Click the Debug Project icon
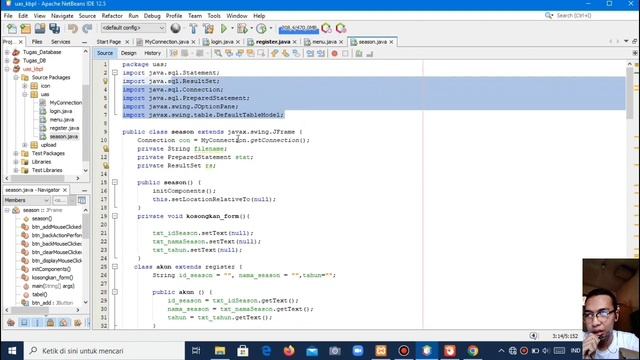This screenshot has width=640, height=360. 242,28
